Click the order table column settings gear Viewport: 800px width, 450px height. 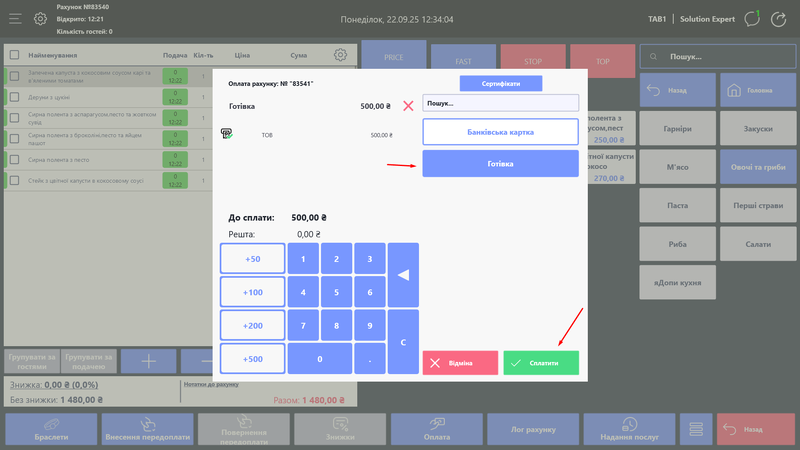[x=340, y=55]
